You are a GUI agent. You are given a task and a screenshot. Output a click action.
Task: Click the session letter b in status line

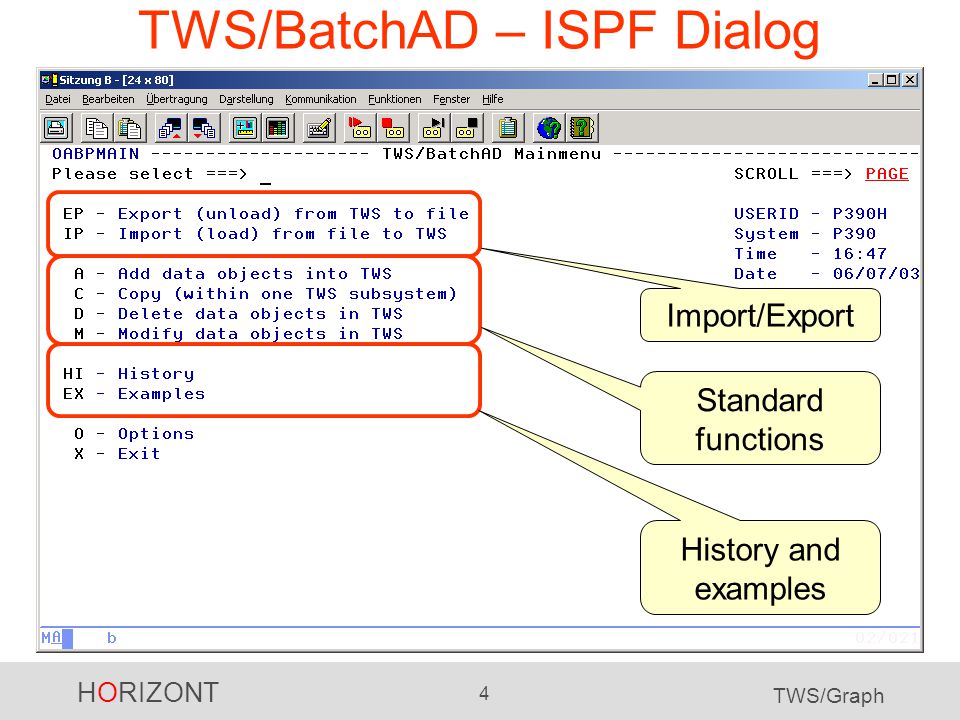pos(111,638)
